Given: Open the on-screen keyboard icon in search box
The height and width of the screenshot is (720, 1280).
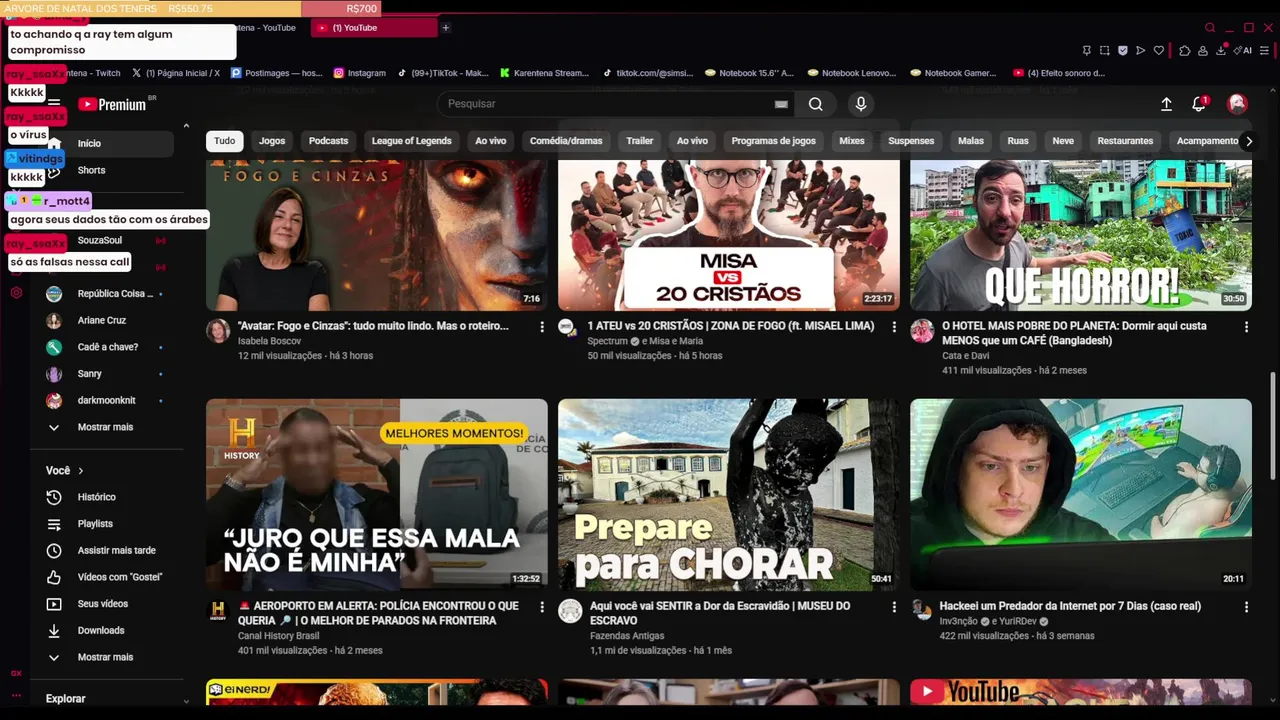Looking at the screenshot, I should click(781, 104).
